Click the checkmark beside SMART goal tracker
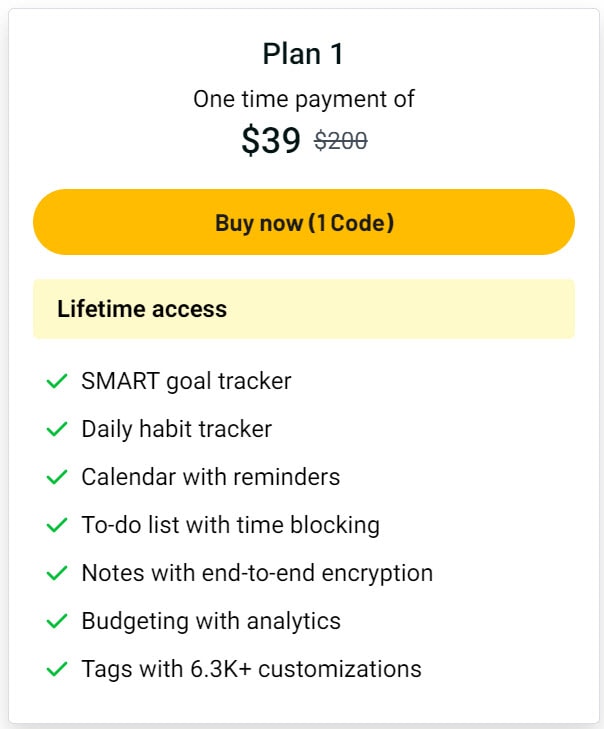Image resolution: width=604 pixels, height=729 pixels. pos(57,381)
